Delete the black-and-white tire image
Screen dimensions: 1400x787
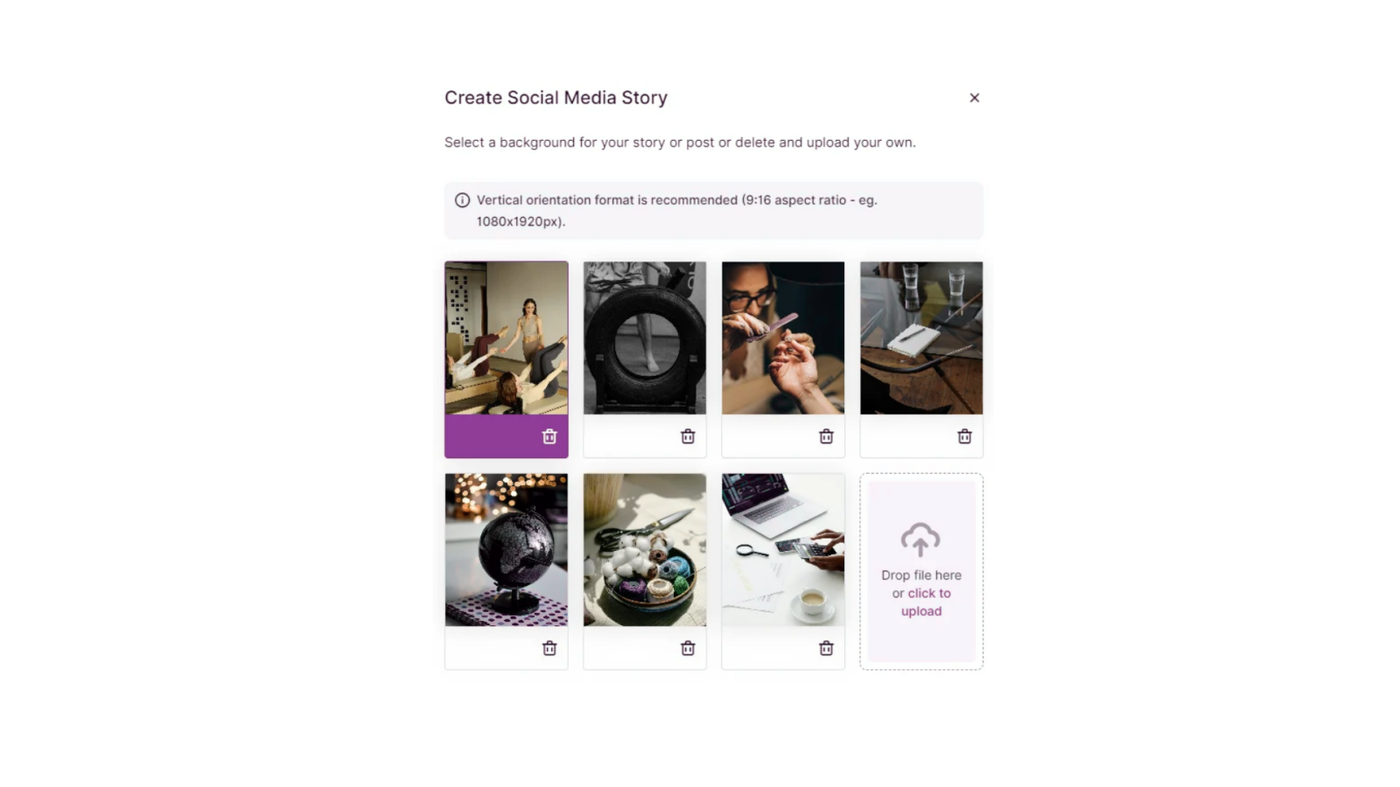[x=687, y=436]
